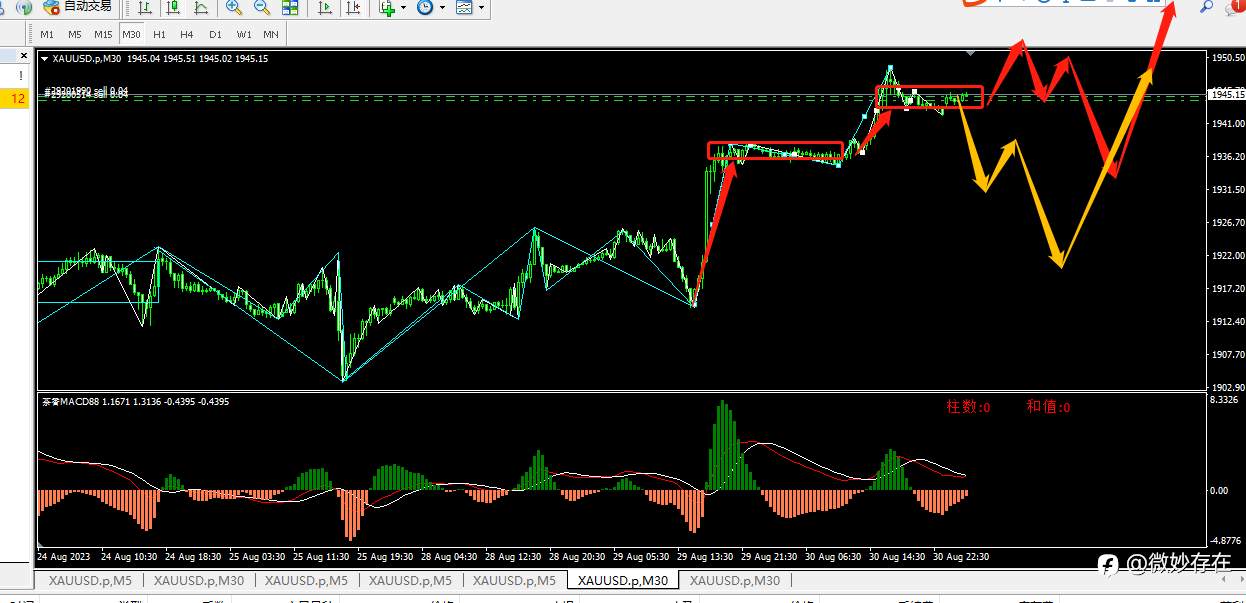Select the M5 timeframe

tap(74, 34)
